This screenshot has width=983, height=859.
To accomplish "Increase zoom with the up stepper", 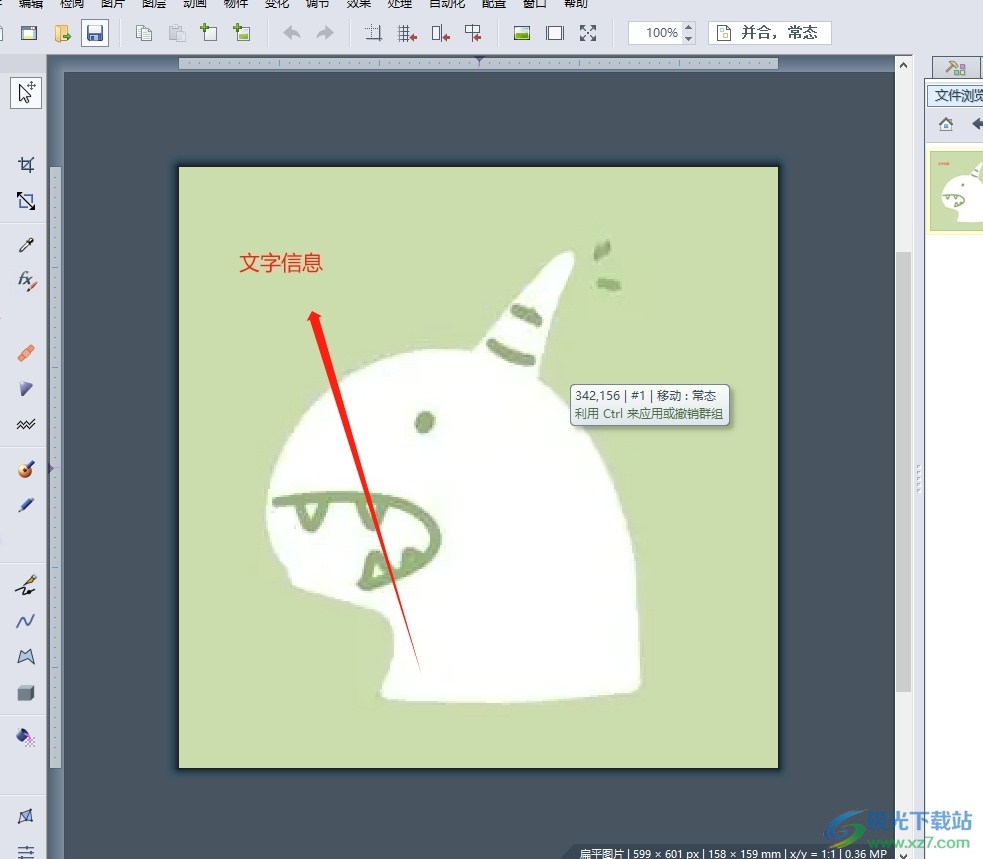I will (688, 27).
